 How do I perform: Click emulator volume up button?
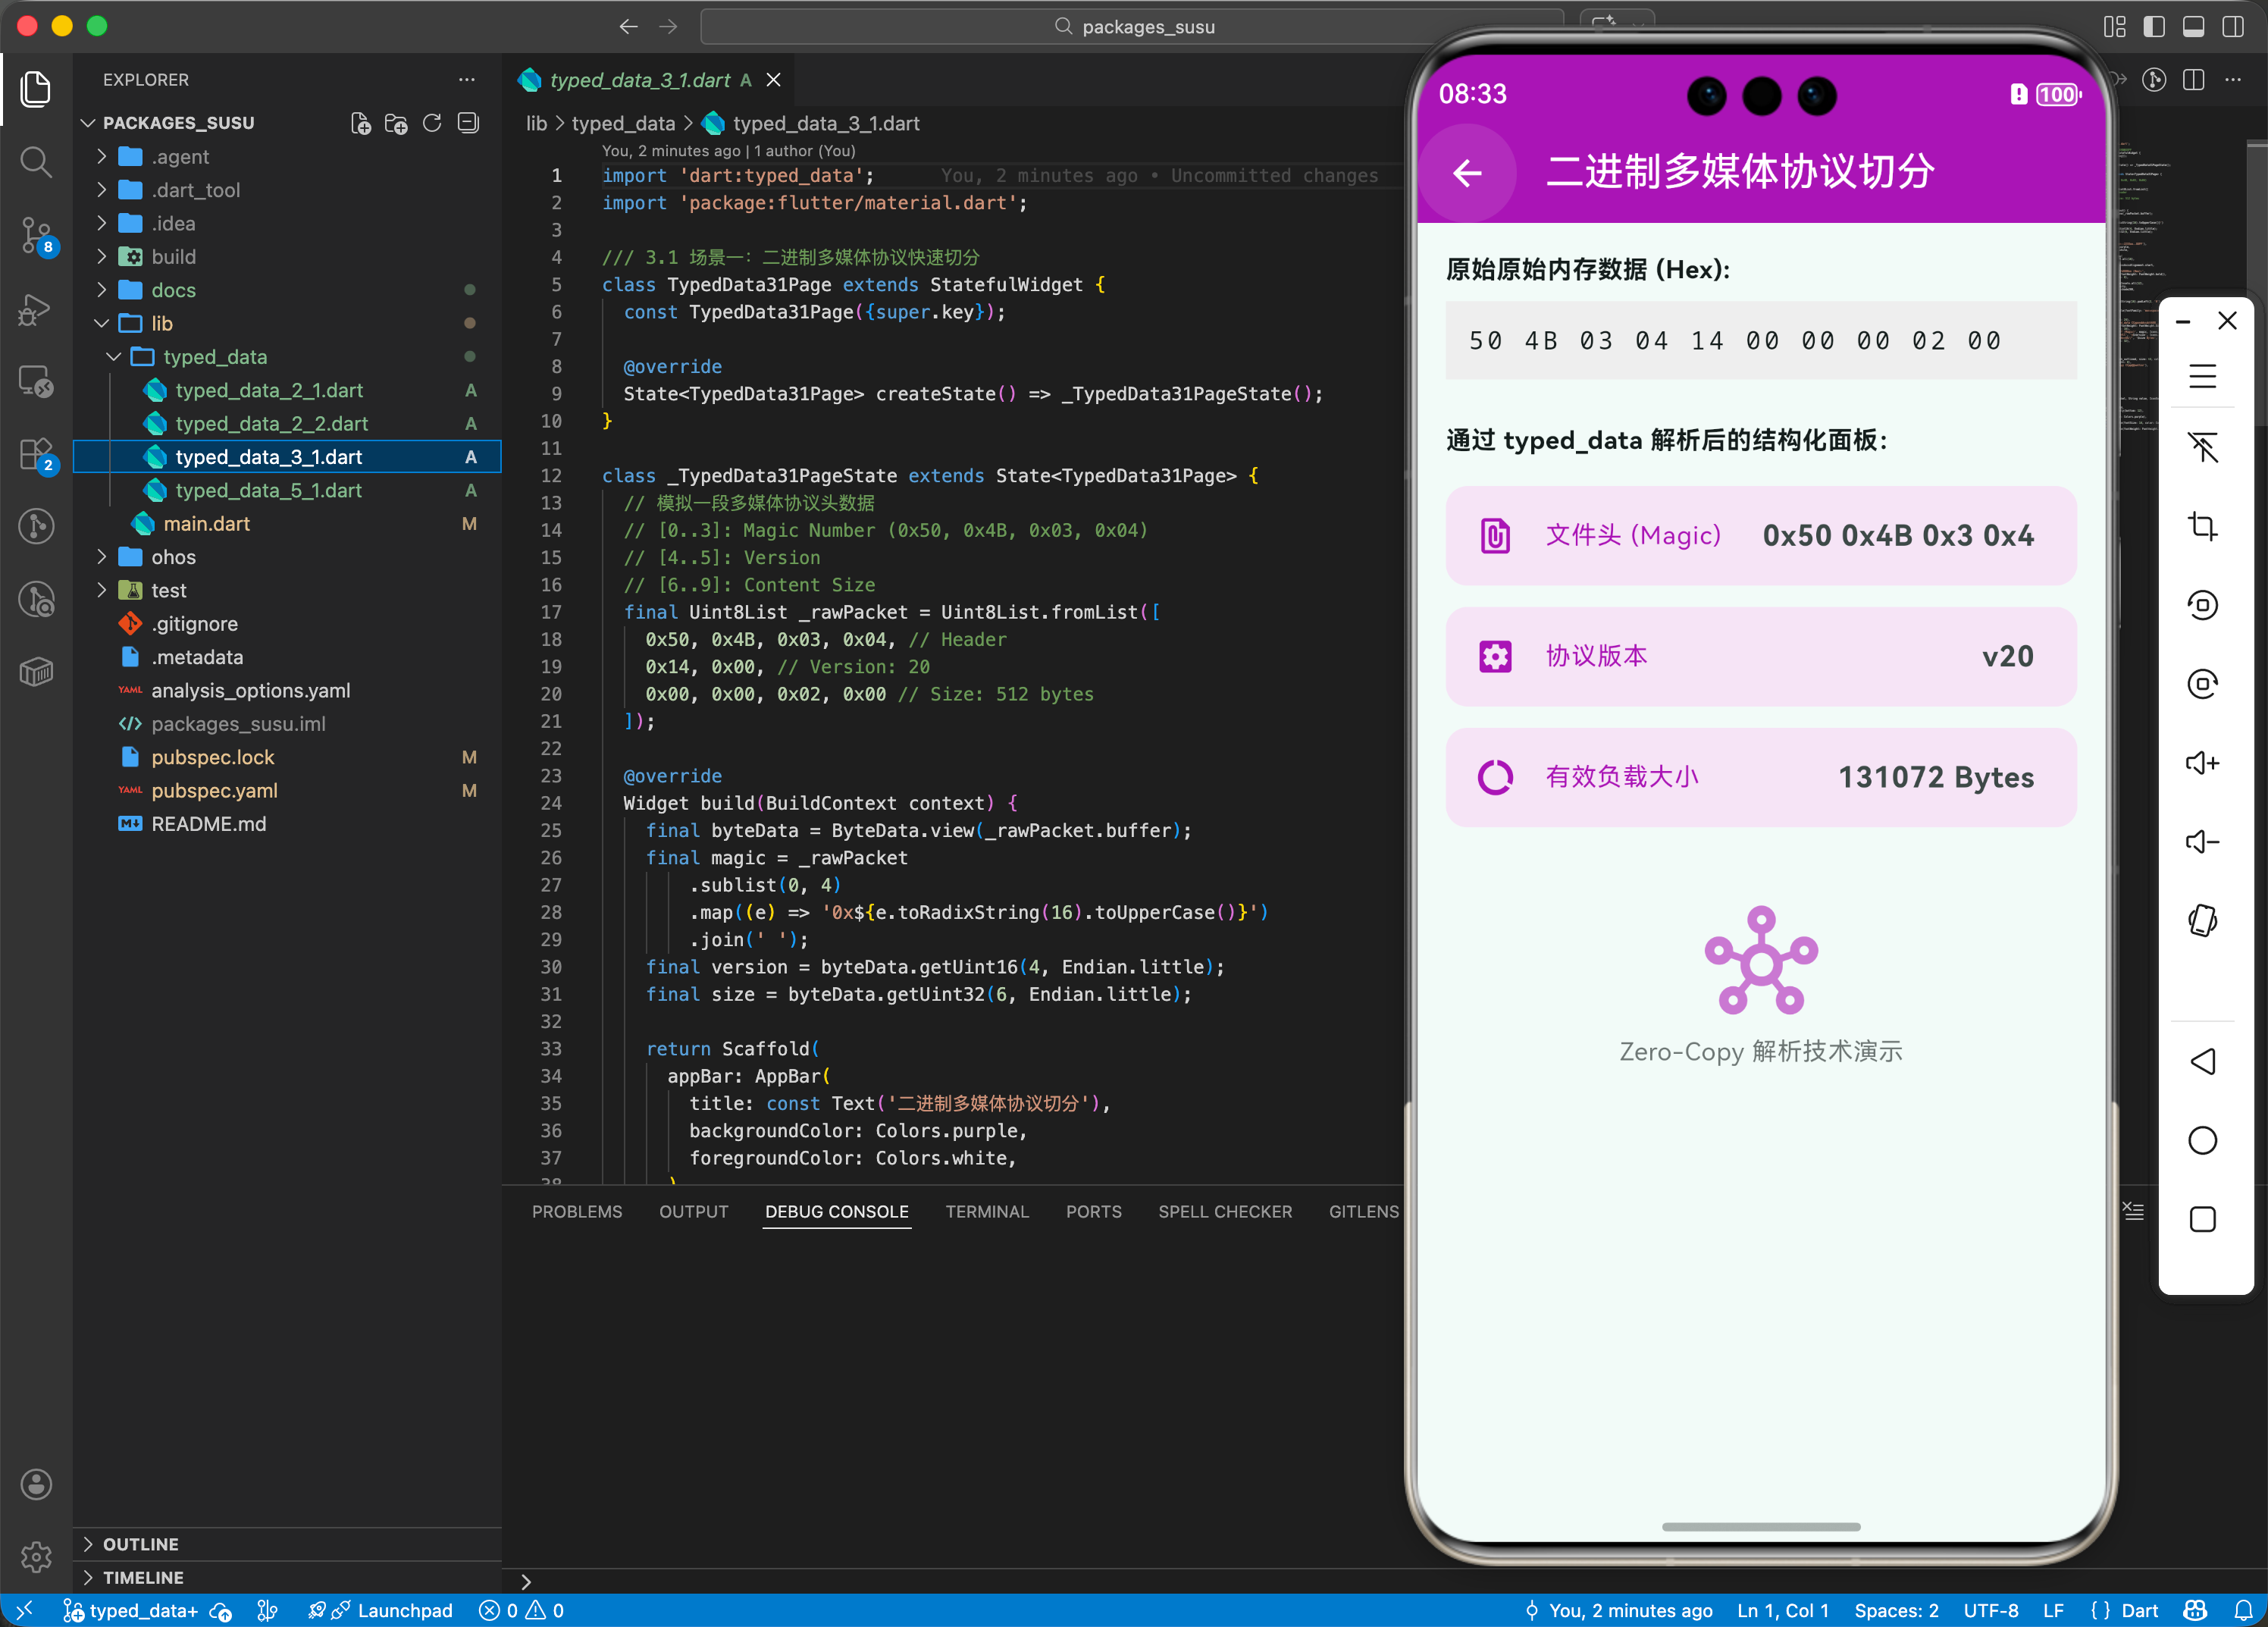(2202, 764)
